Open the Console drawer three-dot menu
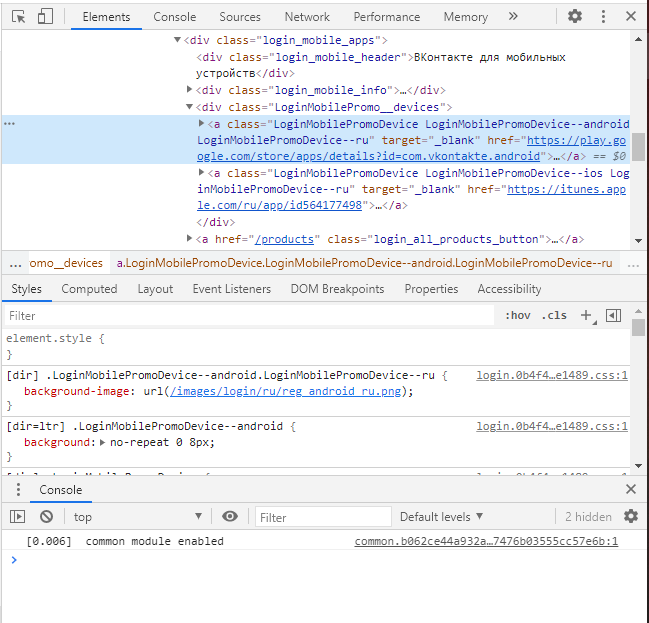 18,489
